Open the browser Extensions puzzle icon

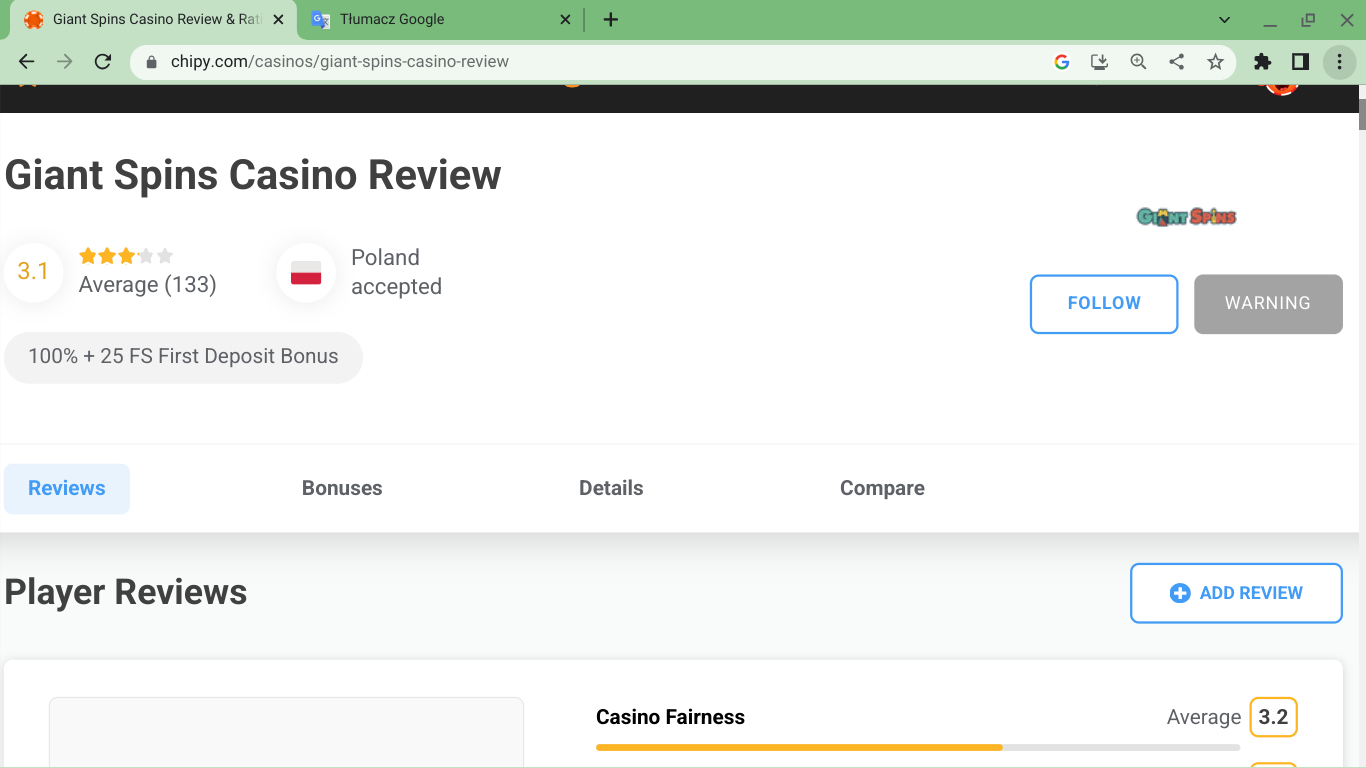(1262, 62)
